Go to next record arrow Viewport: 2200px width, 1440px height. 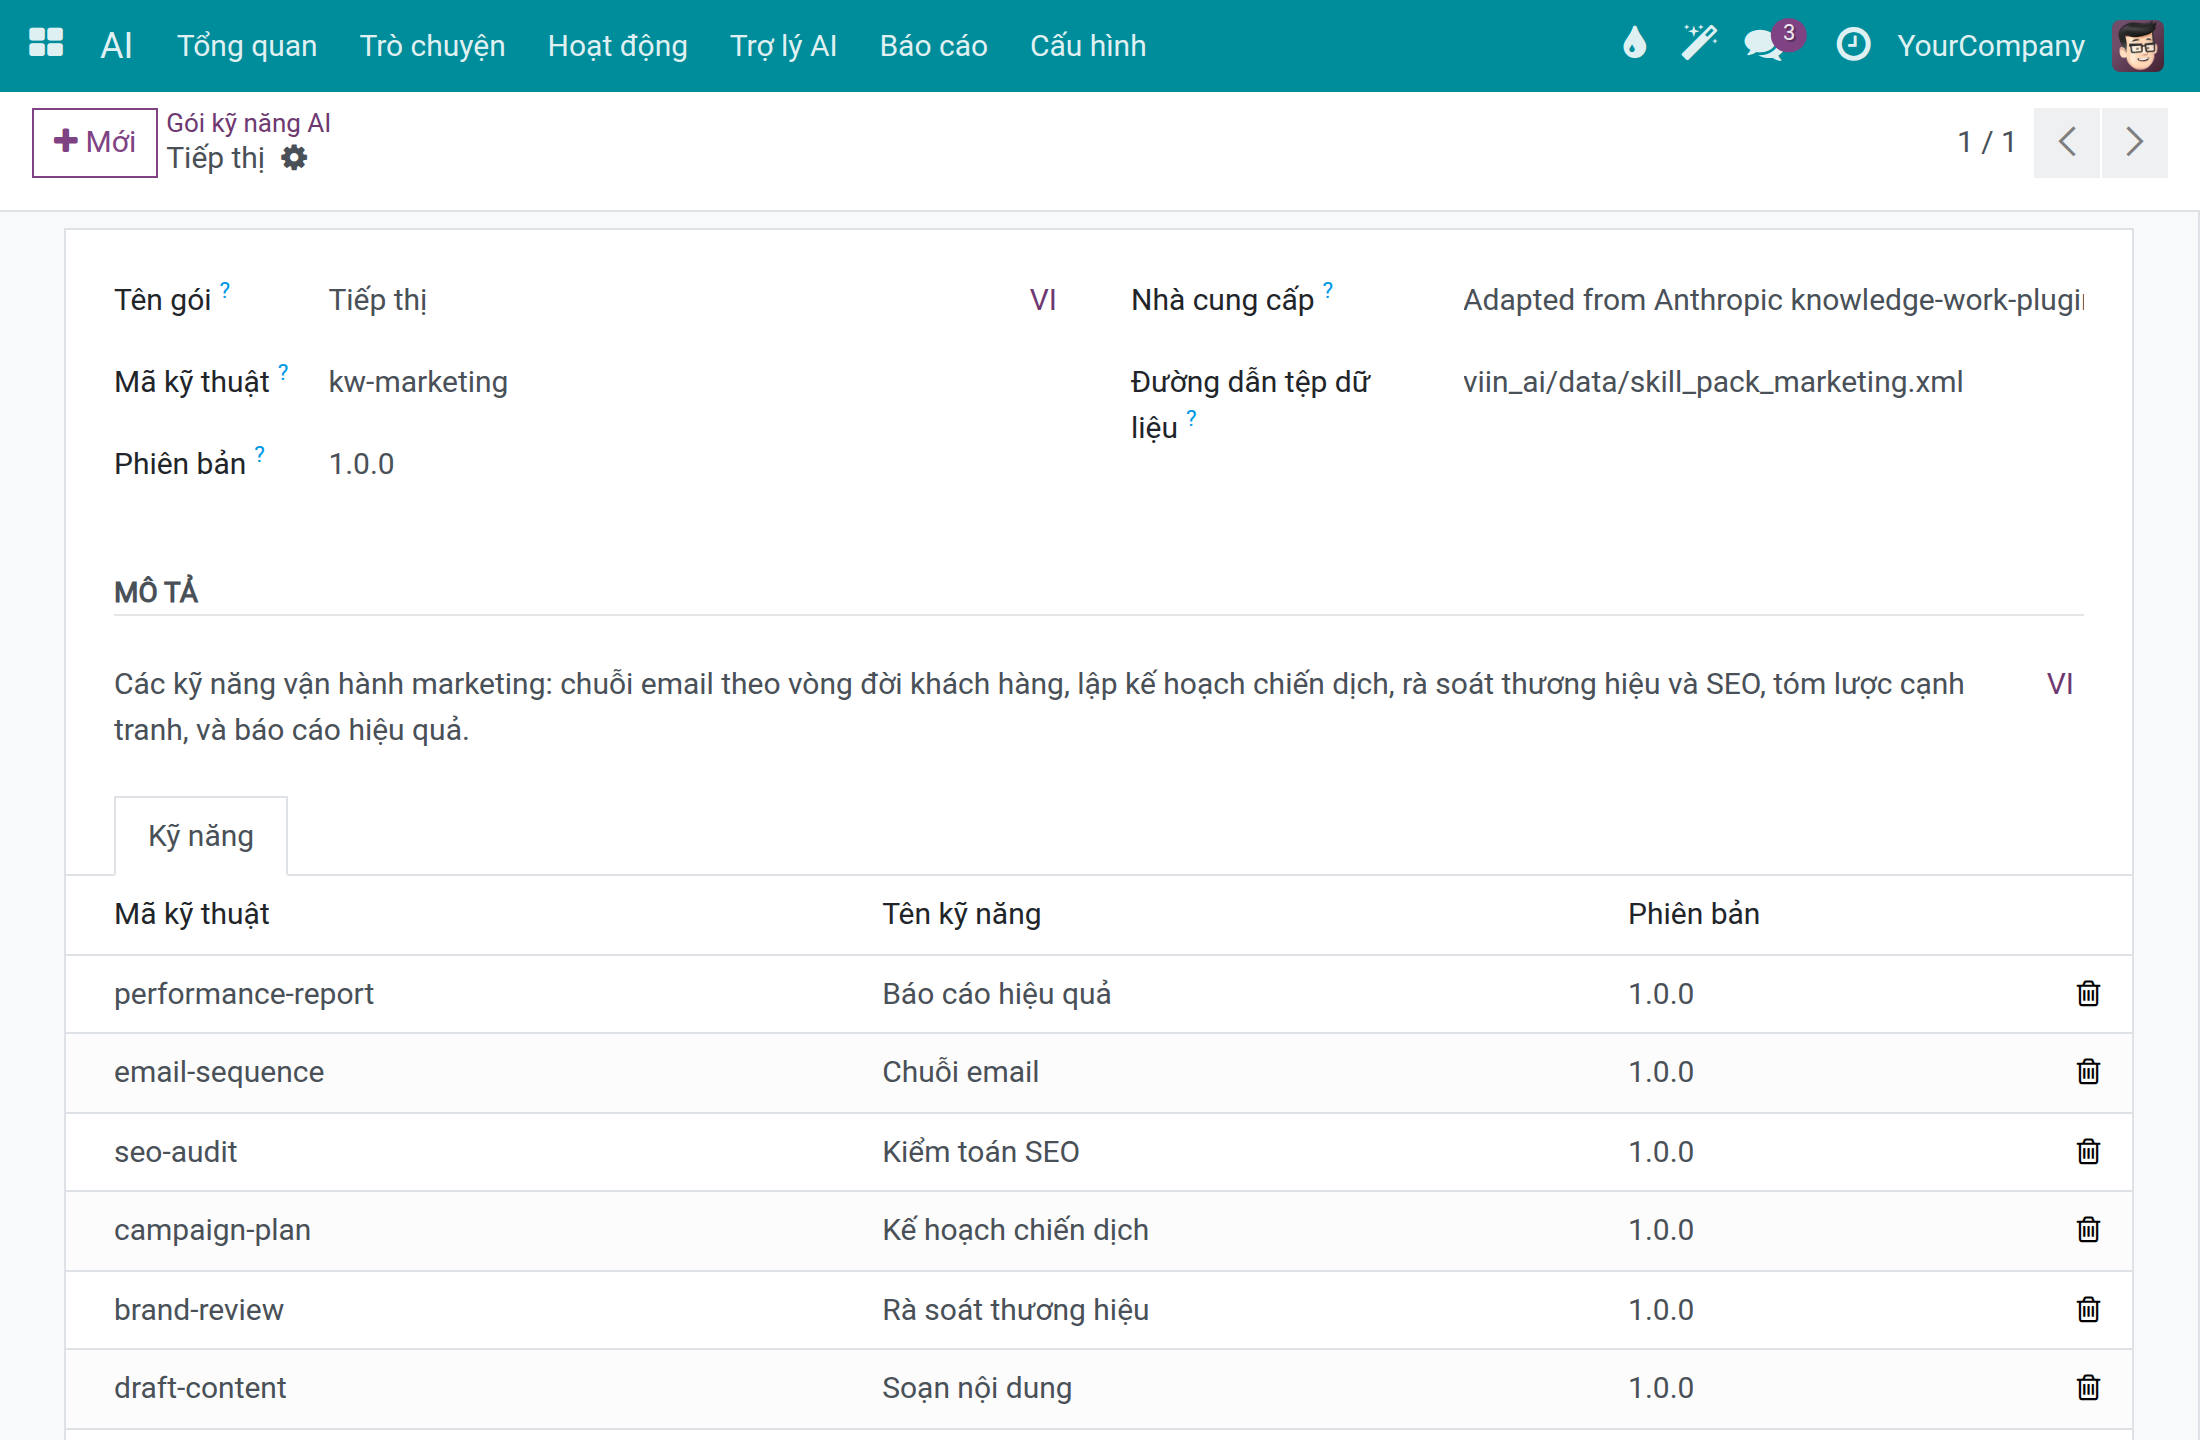tap(2135, 142)
